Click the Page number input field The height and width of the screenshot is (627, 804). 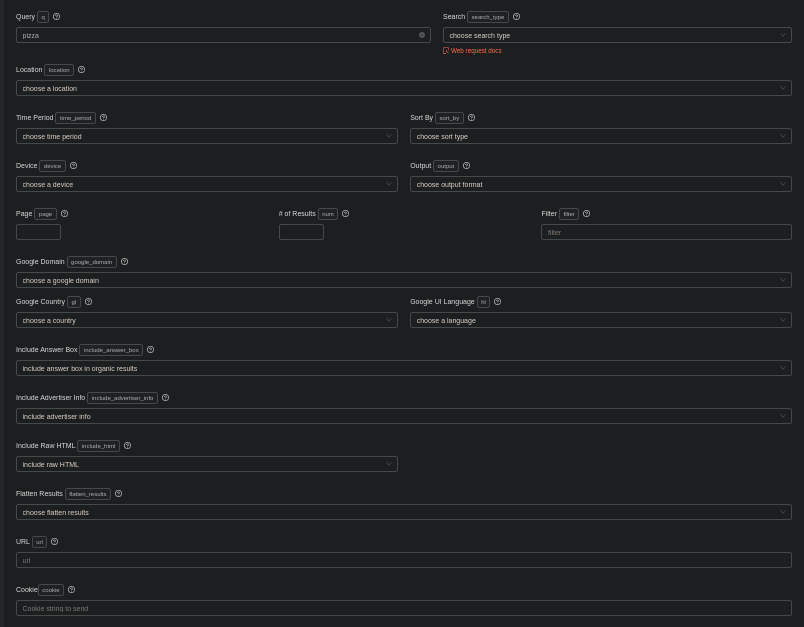[x=38, y=232]
